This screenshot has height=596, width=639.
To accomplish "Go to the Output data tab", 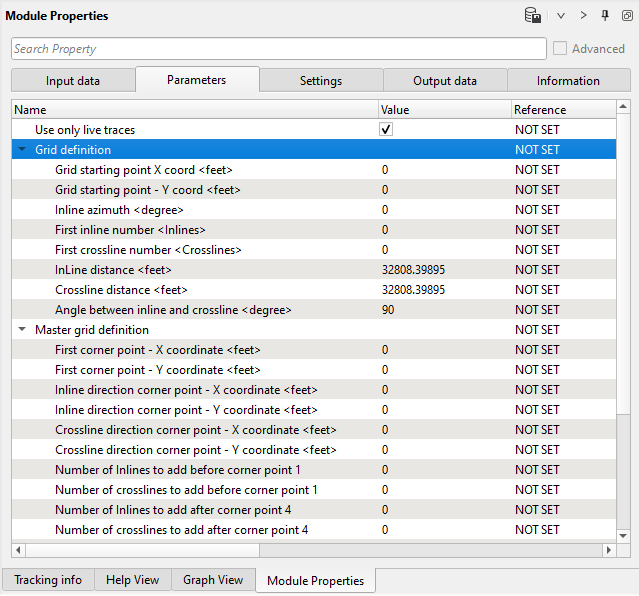I will click(445, 81).
